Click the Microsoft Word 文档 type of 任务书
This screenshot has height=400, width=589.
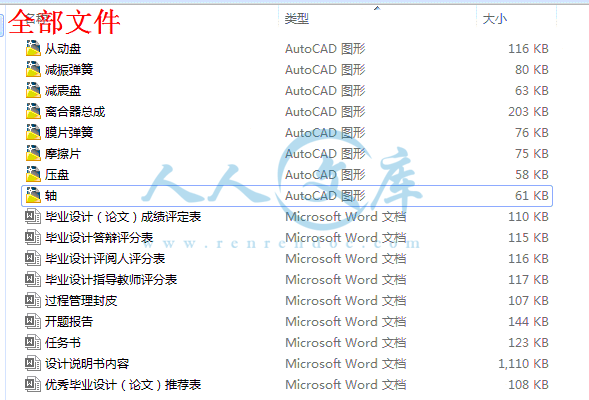(346, 343)
